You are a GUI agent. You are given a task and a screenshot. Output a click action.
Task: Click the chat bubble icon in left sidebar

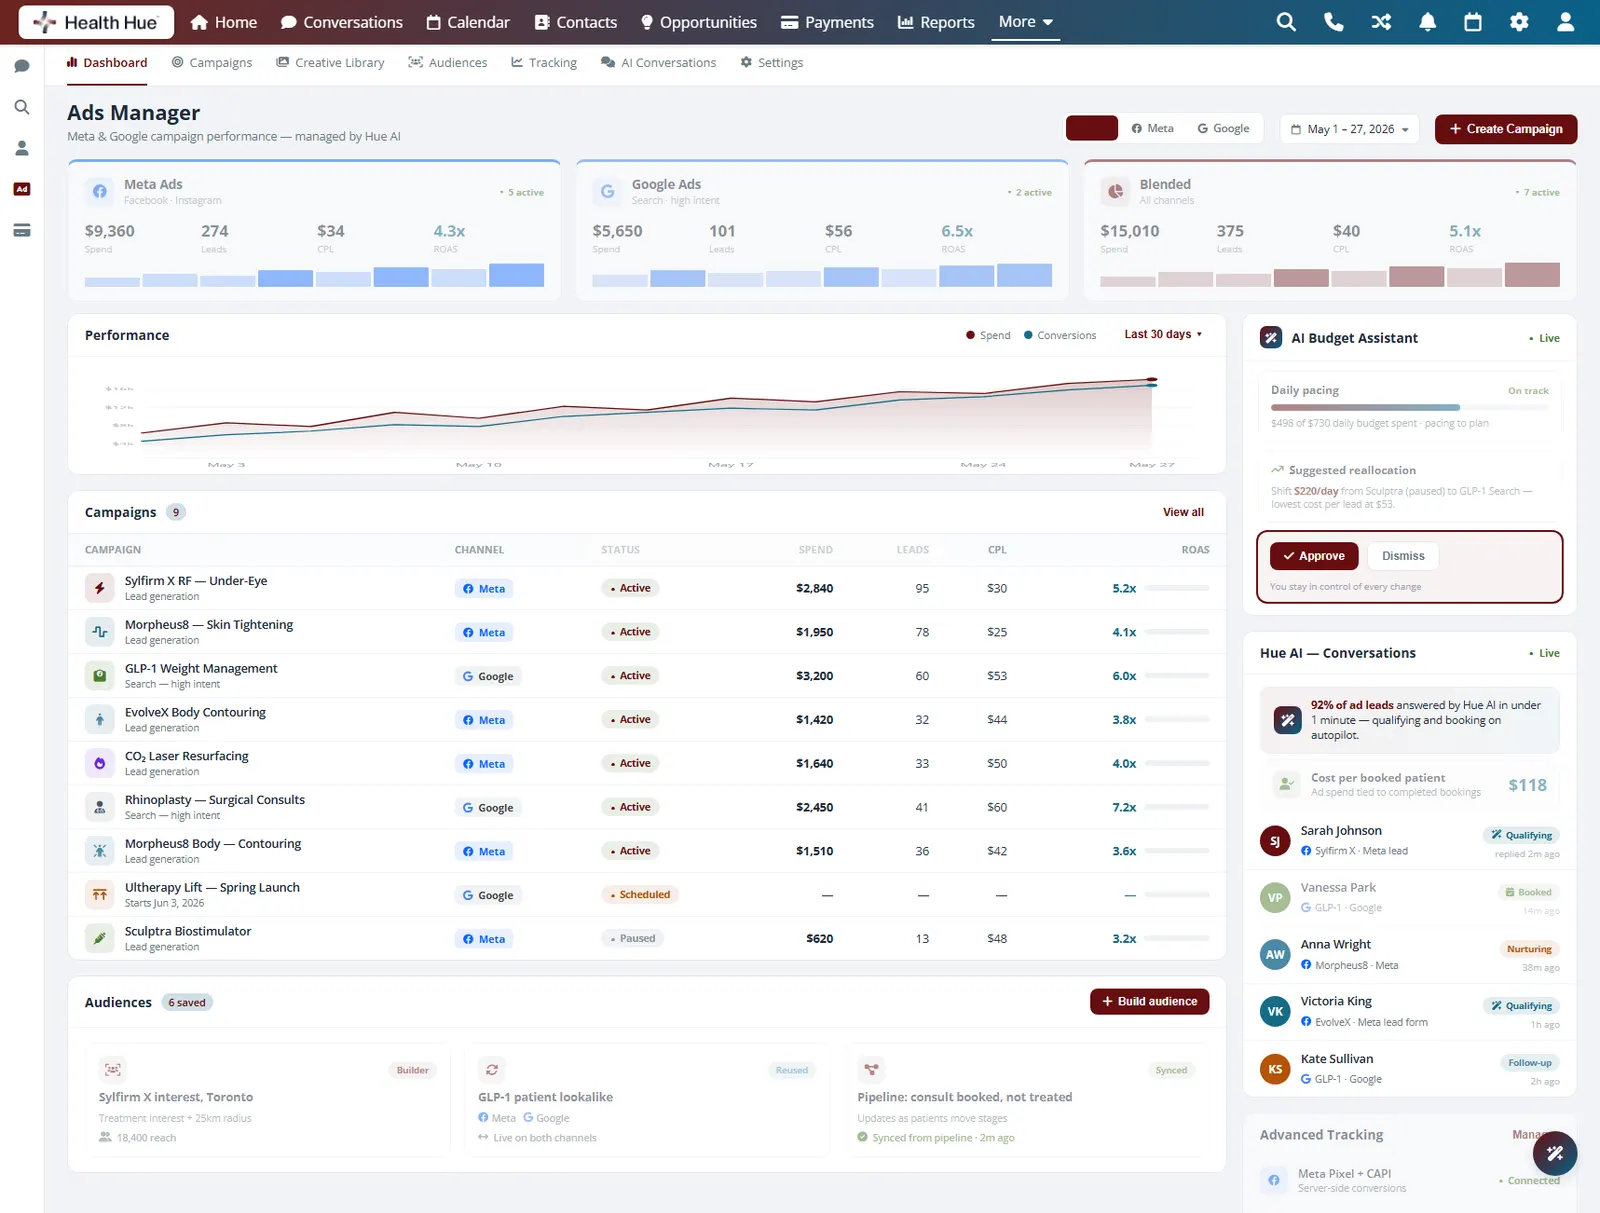point(22,66)
